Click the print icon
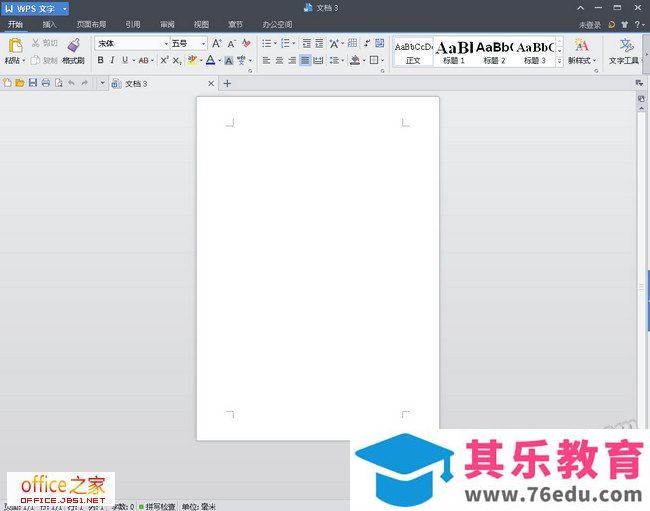The image size is (650, 511). point(46,83)
